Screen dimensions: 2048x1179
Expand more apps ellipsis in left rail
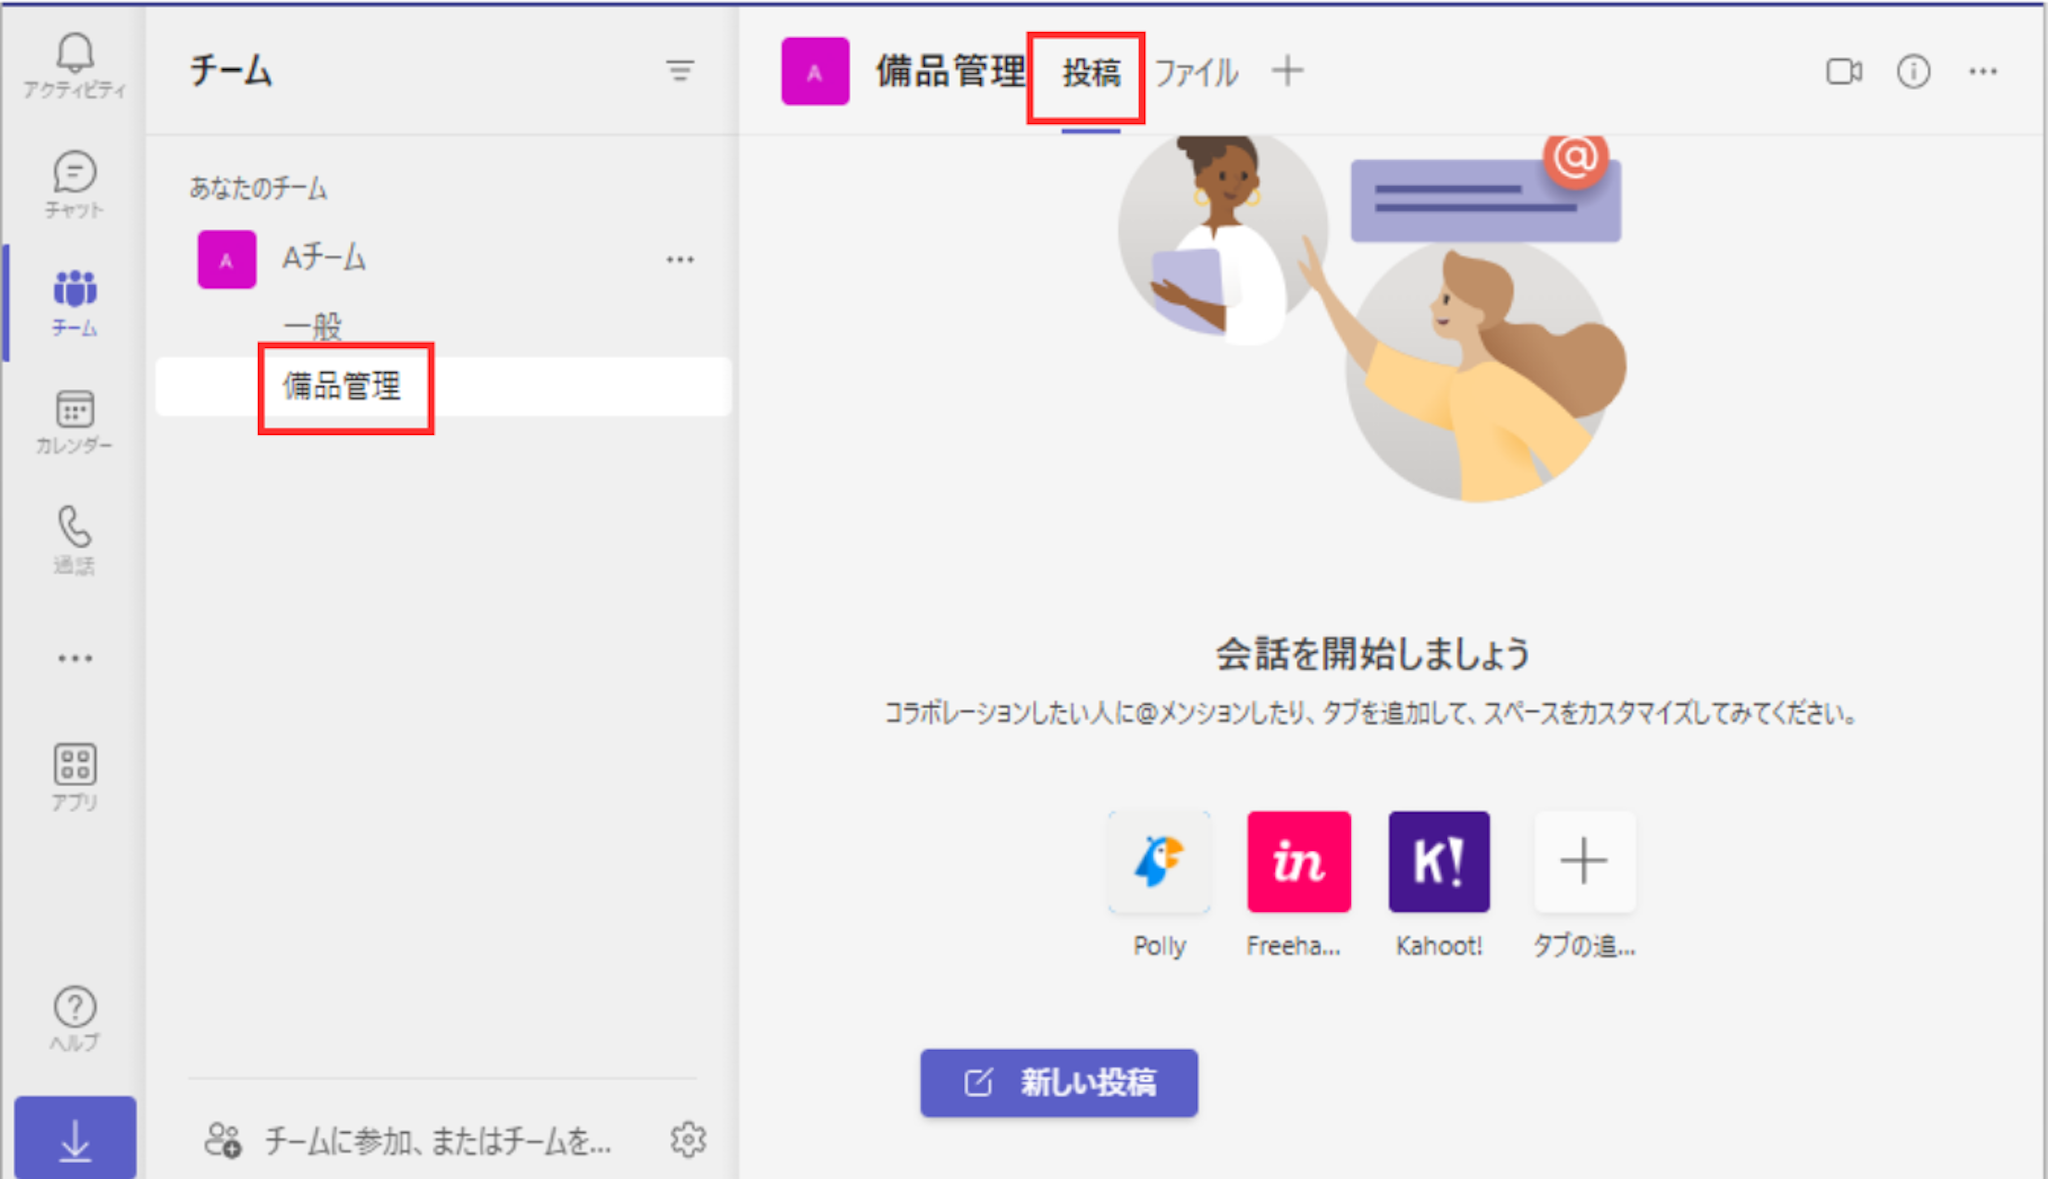pyautogui.click(x=75, y=658)
